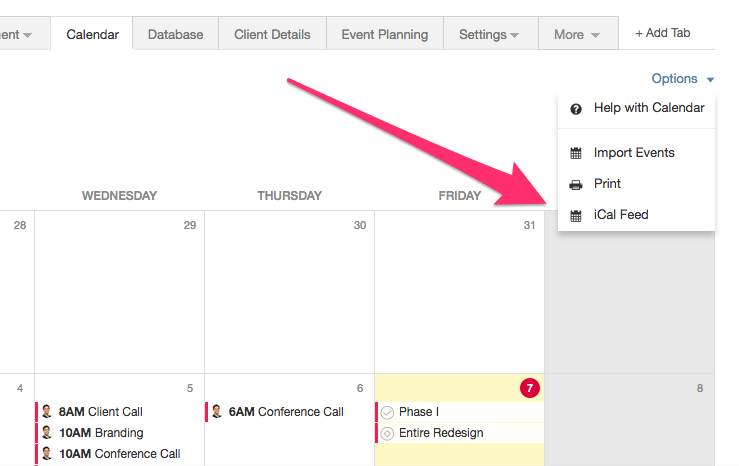Click the avatar beside 6AM Conference Call

[x=217, y=411]
